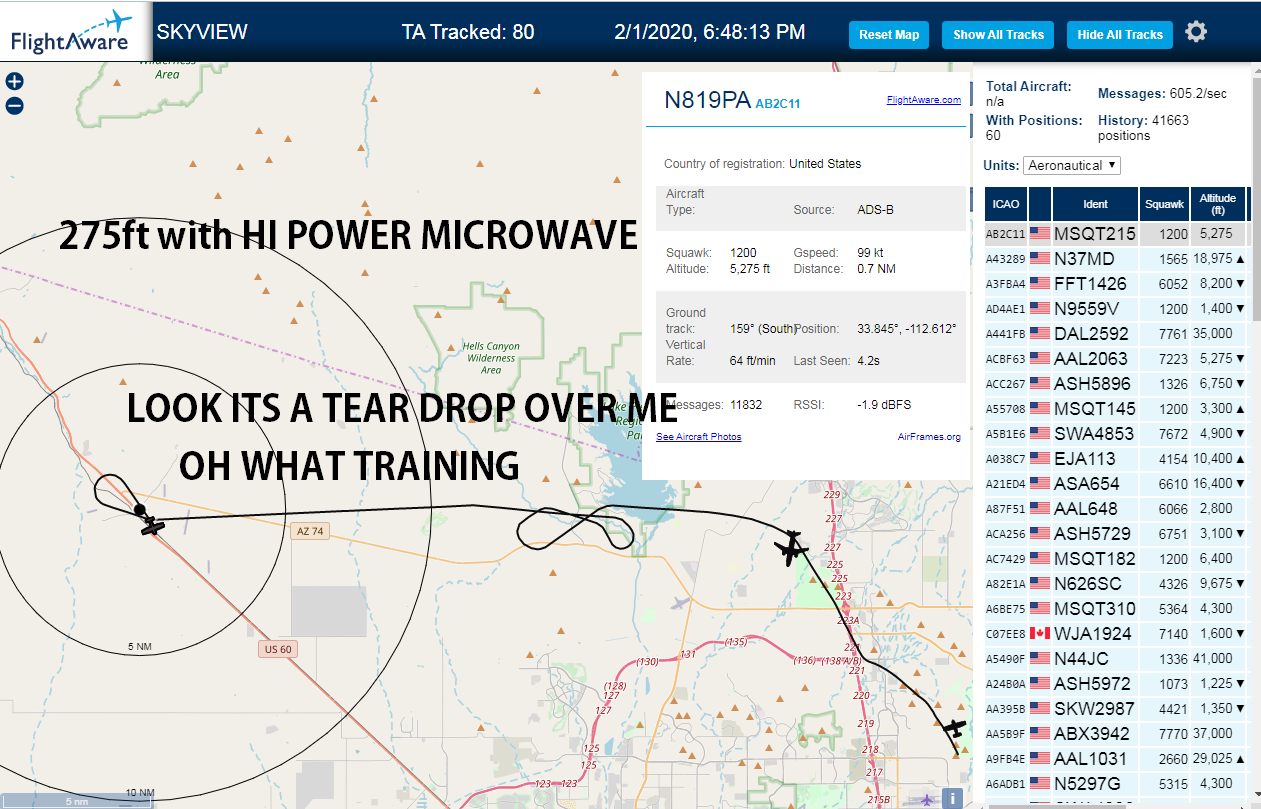Open the See Aircraft Photos link
Viewport: 1261px width, 809px height.
click(698, 437)
